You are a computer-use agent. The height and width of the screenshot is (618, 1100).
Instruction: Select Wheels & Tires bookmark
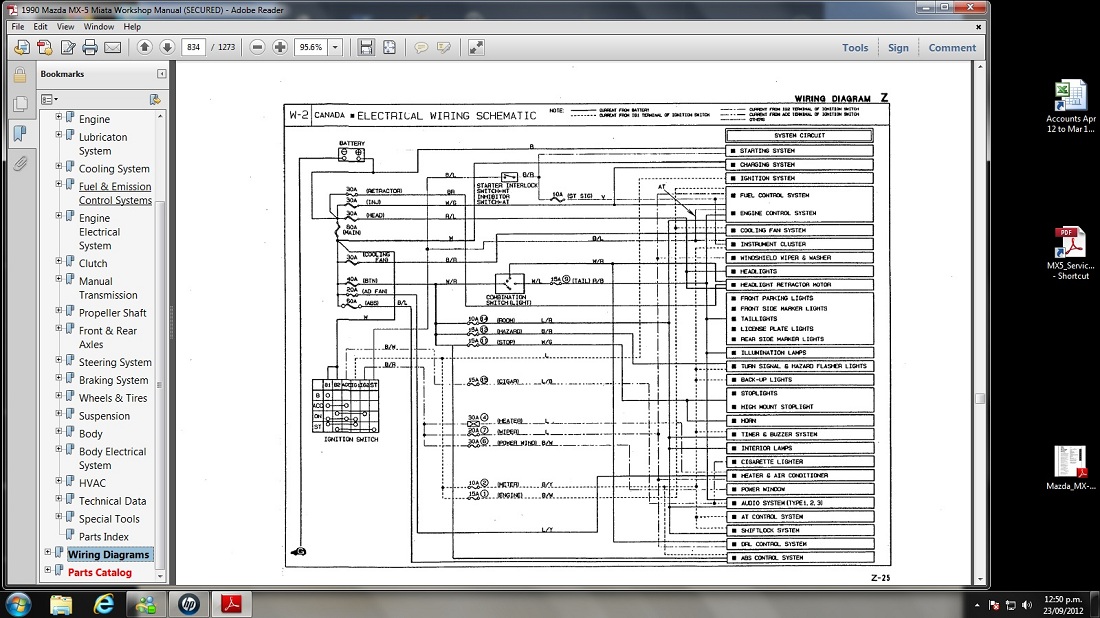[113, 398]
